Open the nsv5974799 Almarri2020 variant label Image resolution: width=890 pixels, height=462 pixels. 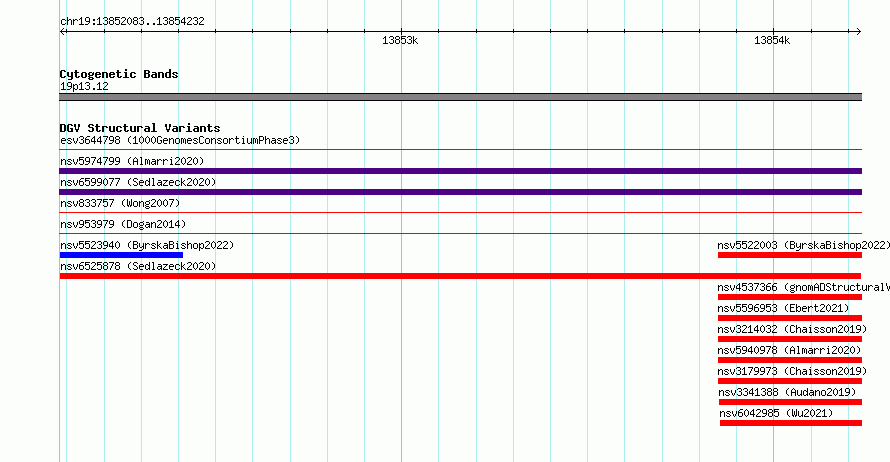[132, 161]
